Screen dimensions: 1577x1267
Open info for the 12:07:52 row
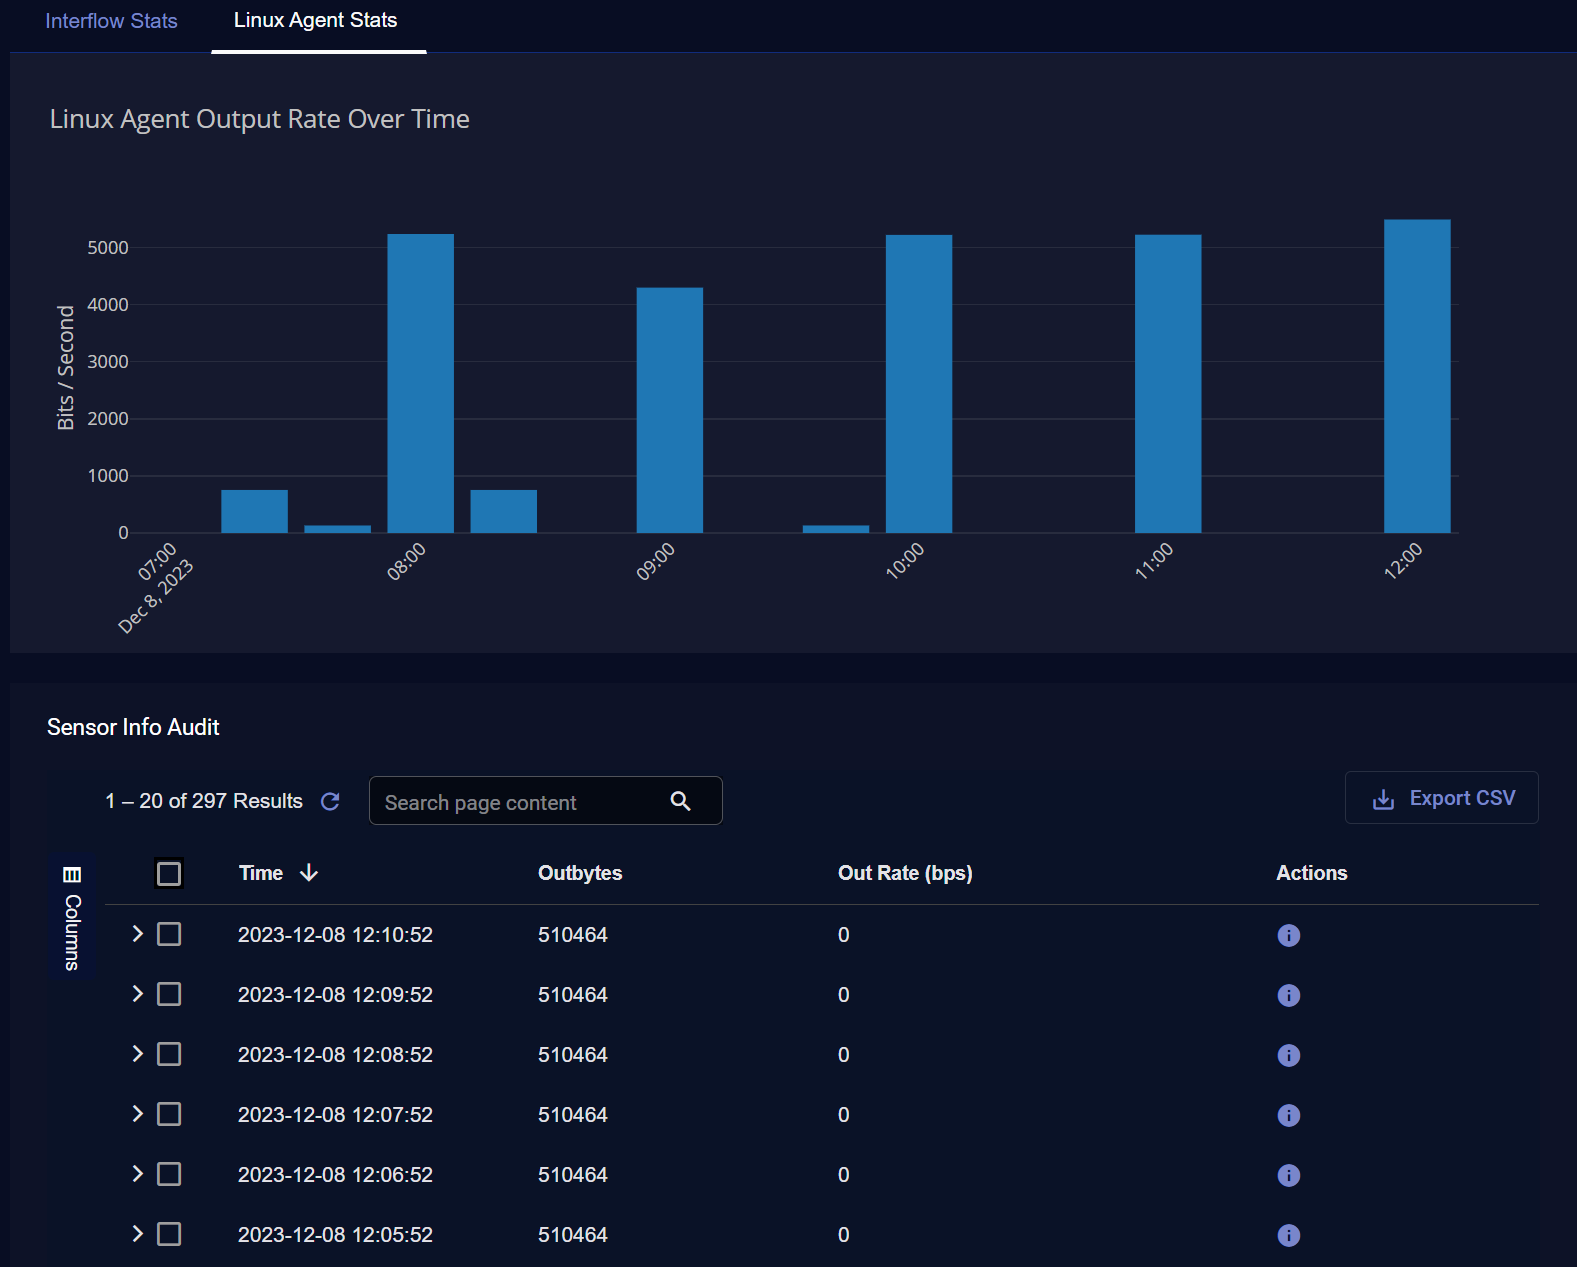coord(1288,1115)
